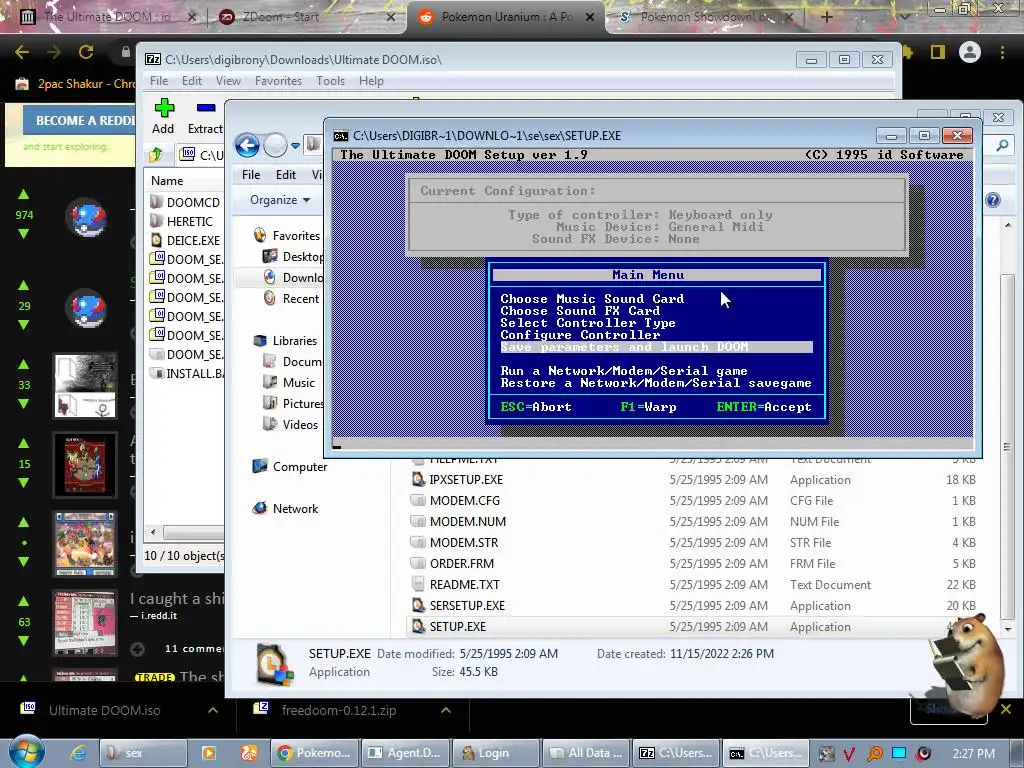This screenshot has width=1024, height=768.
Task: Select the HERETIC folder in 7-Zip
Action: (x=182, y=221)
